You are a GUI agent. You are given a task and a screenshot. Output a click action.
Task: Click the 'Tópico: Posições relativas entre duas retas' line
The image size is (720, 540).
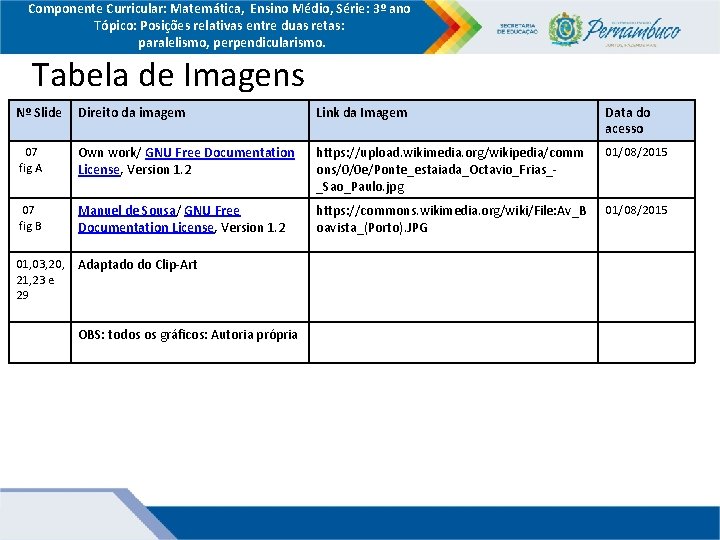(219, 26)
